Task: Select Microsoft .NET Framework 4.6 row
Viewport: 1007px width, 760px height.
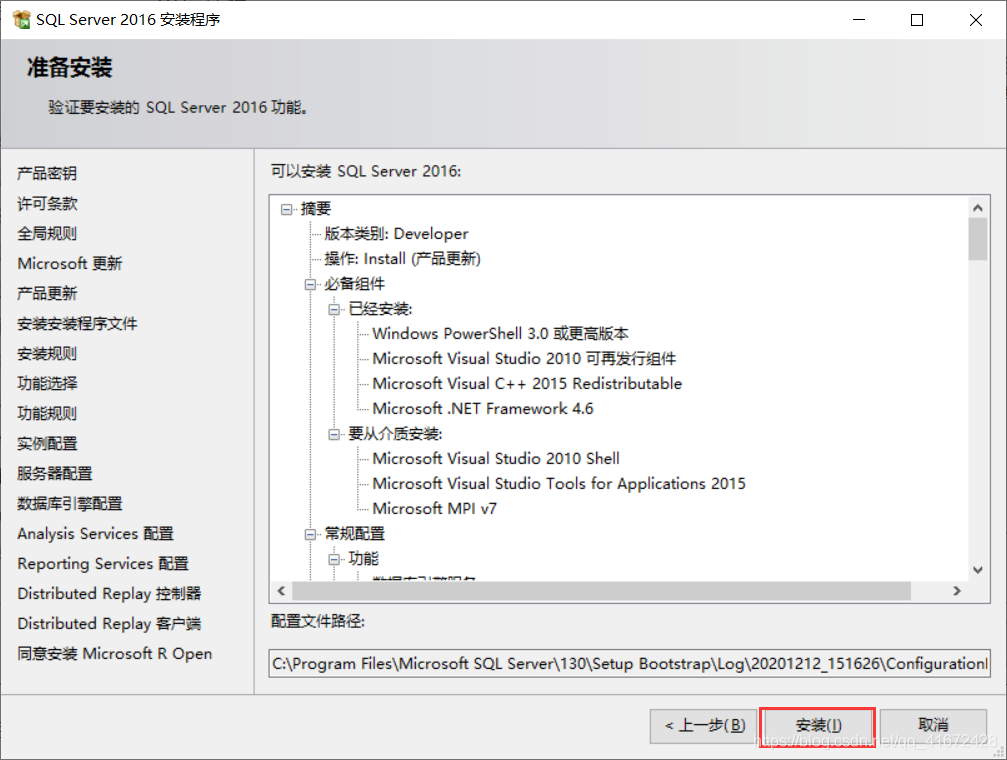Action: 482,409
